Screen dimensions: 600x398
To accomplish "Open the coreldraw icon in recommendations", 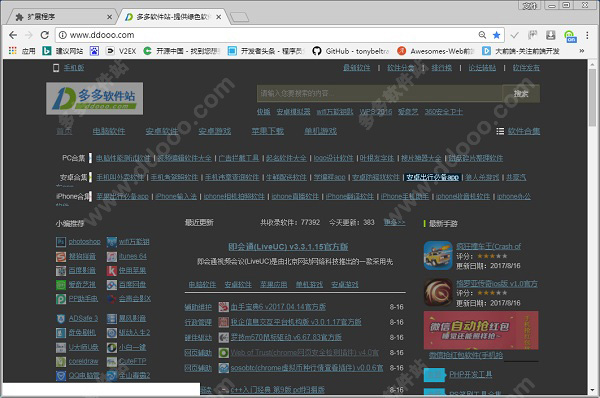I will pos(61,362).
